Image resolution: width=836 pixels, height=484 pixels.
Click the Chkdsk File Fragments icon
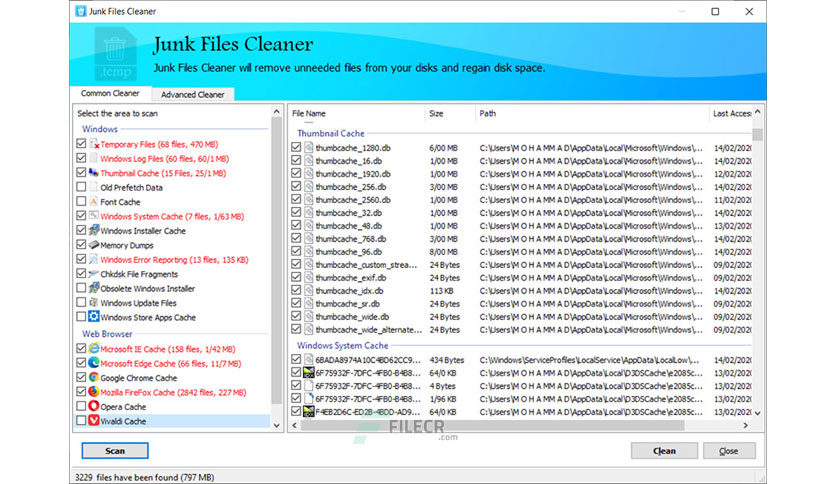94,273
